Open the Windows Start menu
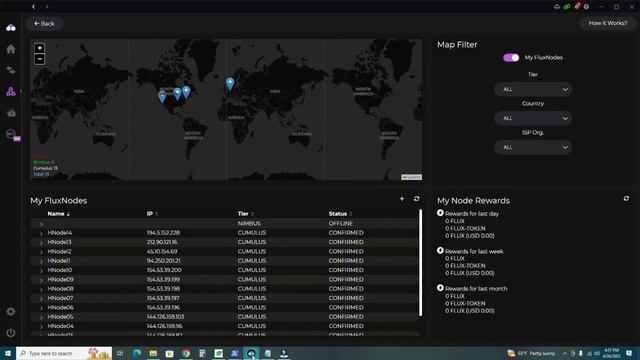Image resolution: width=640 pixels, height=360 pixels. click(x=8, y=353)
